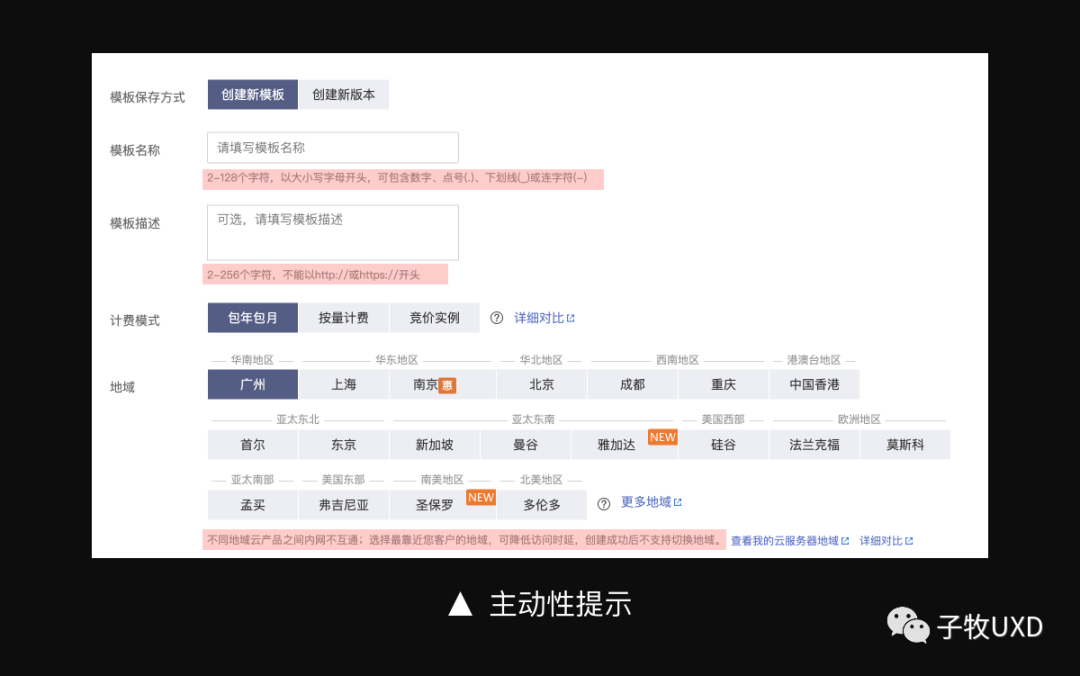
Task: Open the 查看我的云服务器地域 link
Action: [x=789, y=541]
